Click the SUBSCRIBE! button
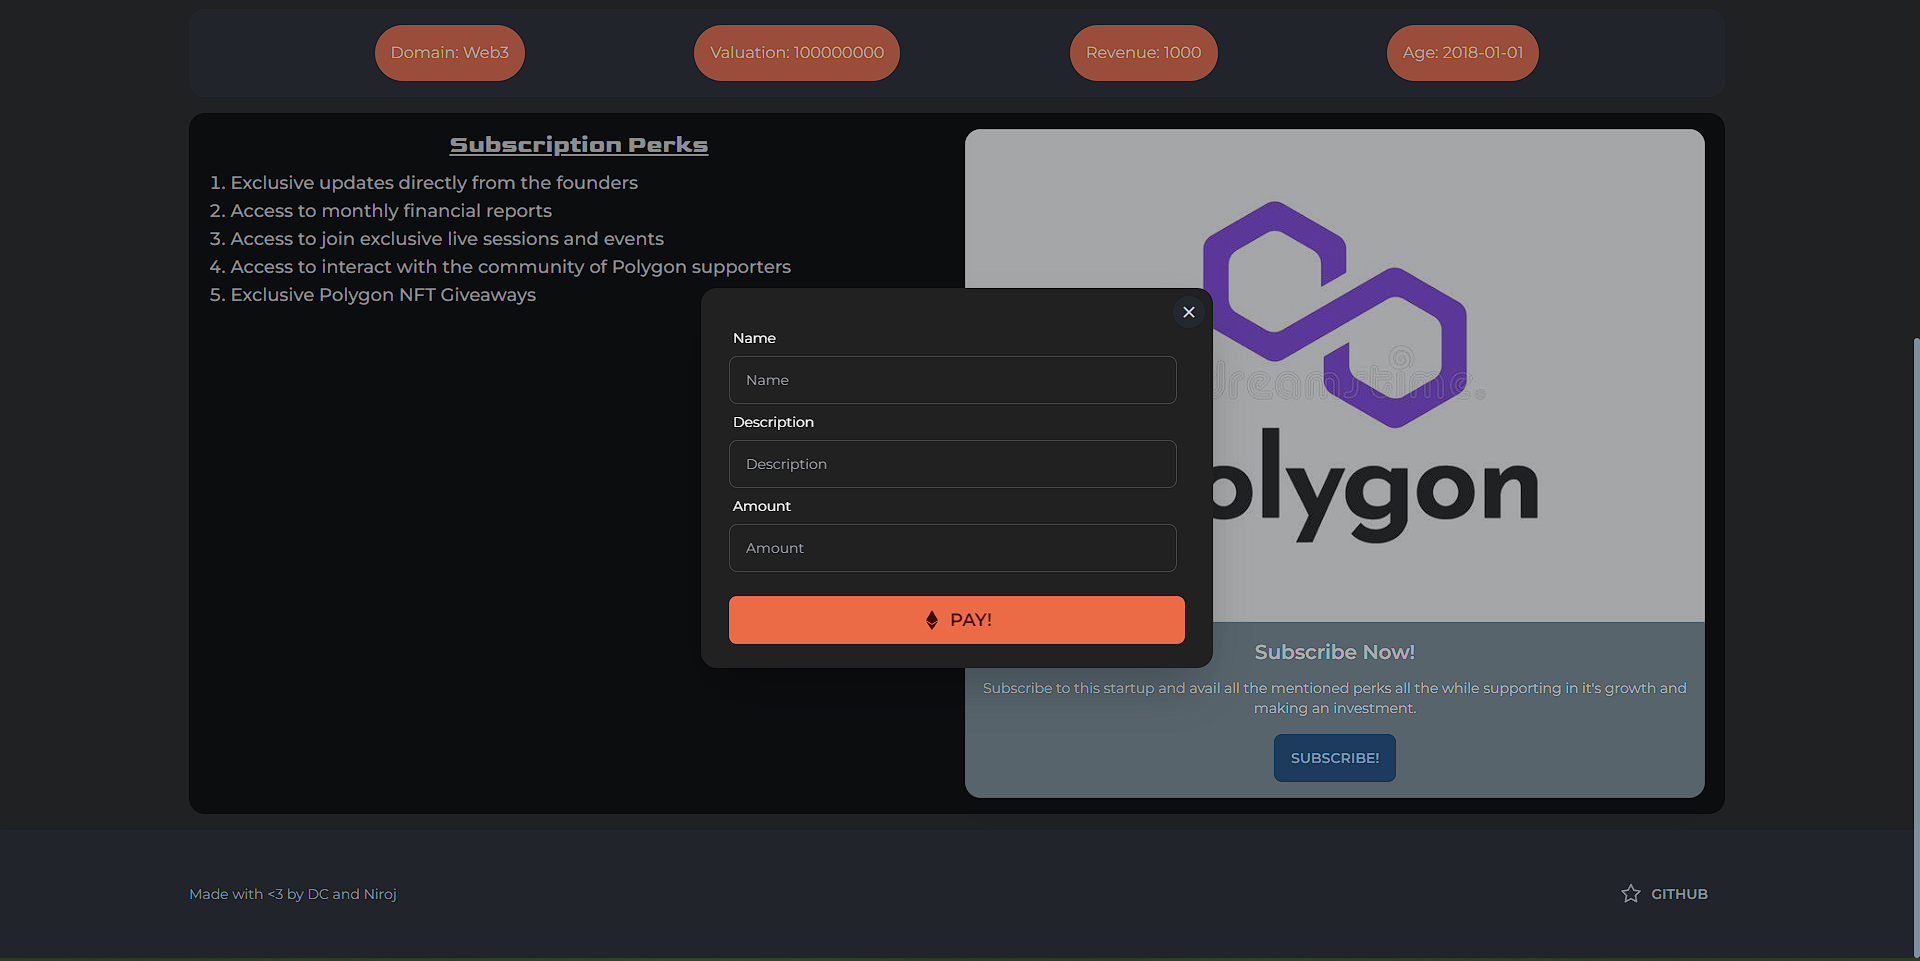1920x961 pixels. [x=1334, y=758]
